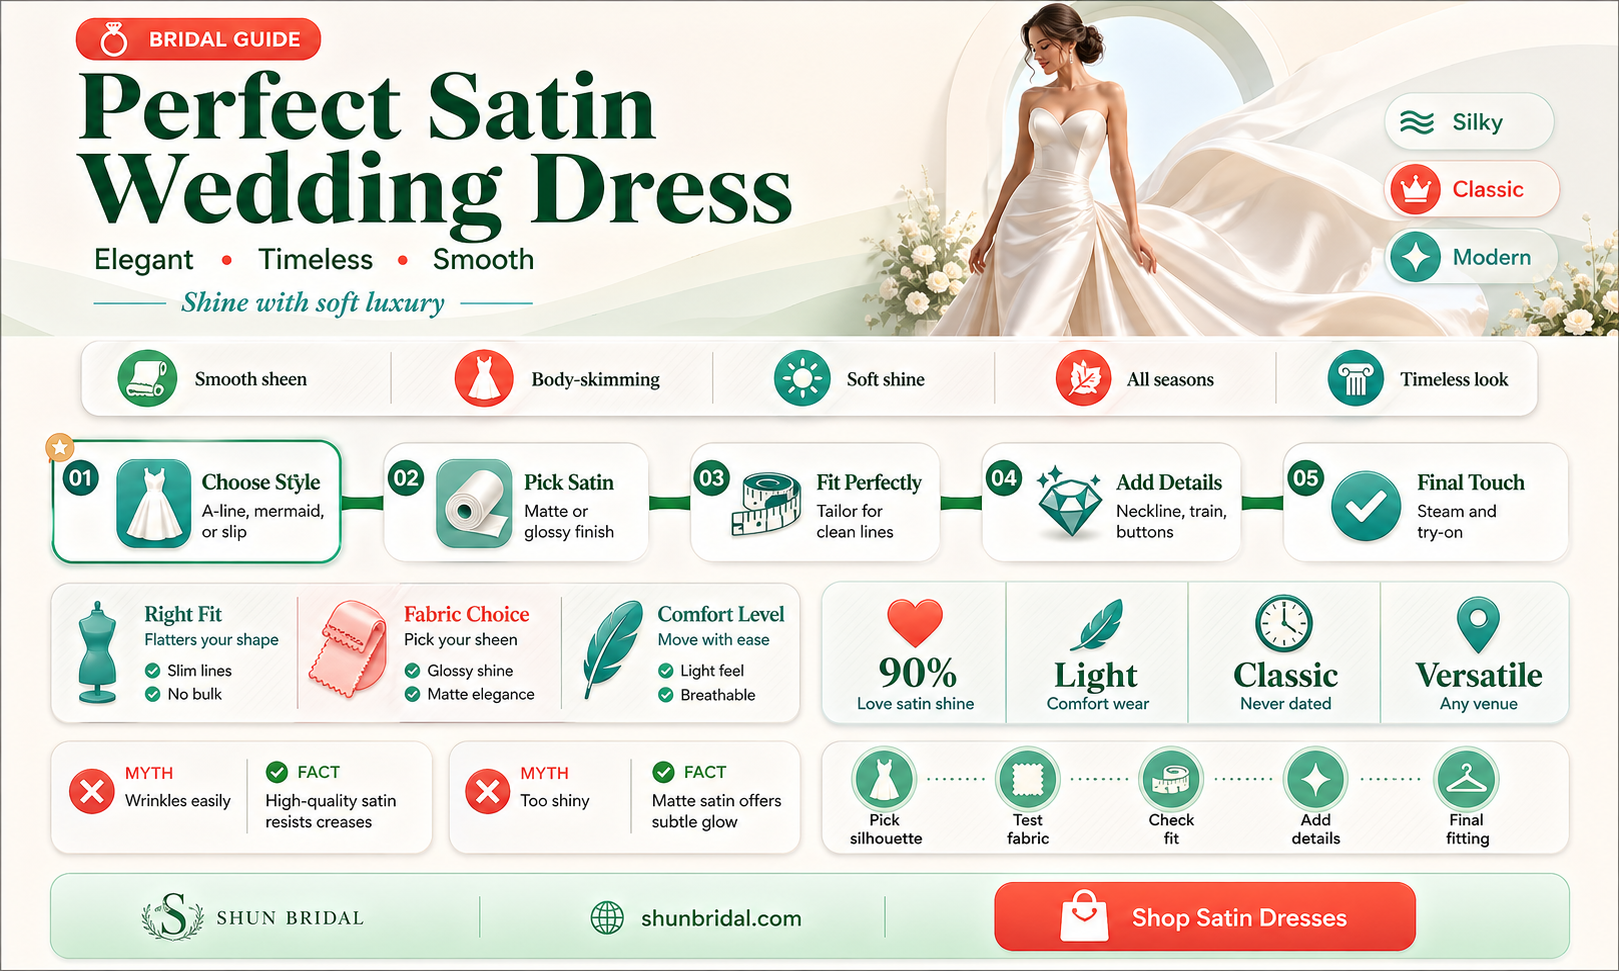Viewport: 1619px width, 971px height.
Task: Click the Soft shine sun icon
Action: click(x=803, y=379)
